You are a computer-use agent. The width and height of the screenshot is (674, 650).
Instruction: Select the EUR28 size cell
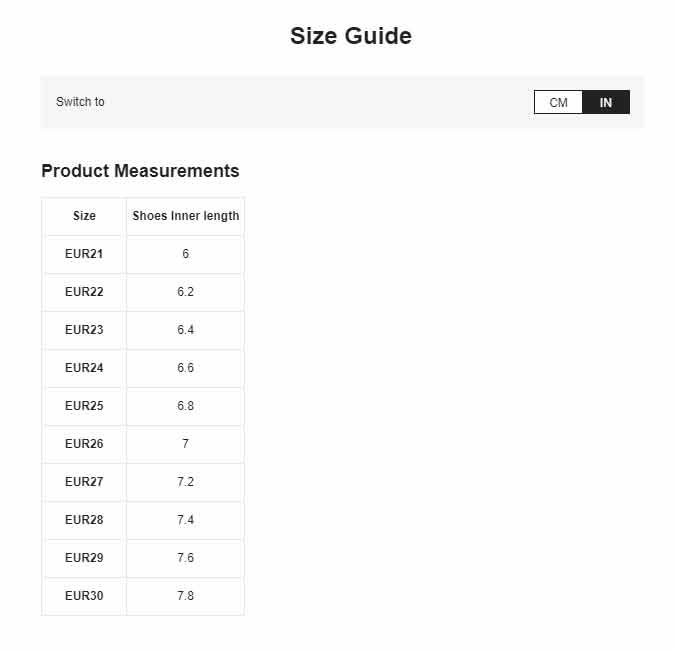(x=84, y=520)
